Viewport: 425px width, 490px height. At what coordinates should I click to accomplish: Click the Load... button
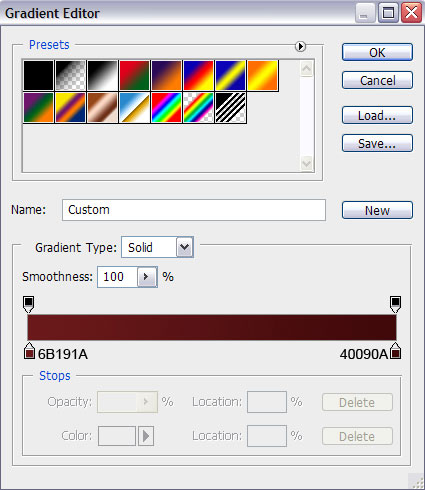(x=377, y=115)
